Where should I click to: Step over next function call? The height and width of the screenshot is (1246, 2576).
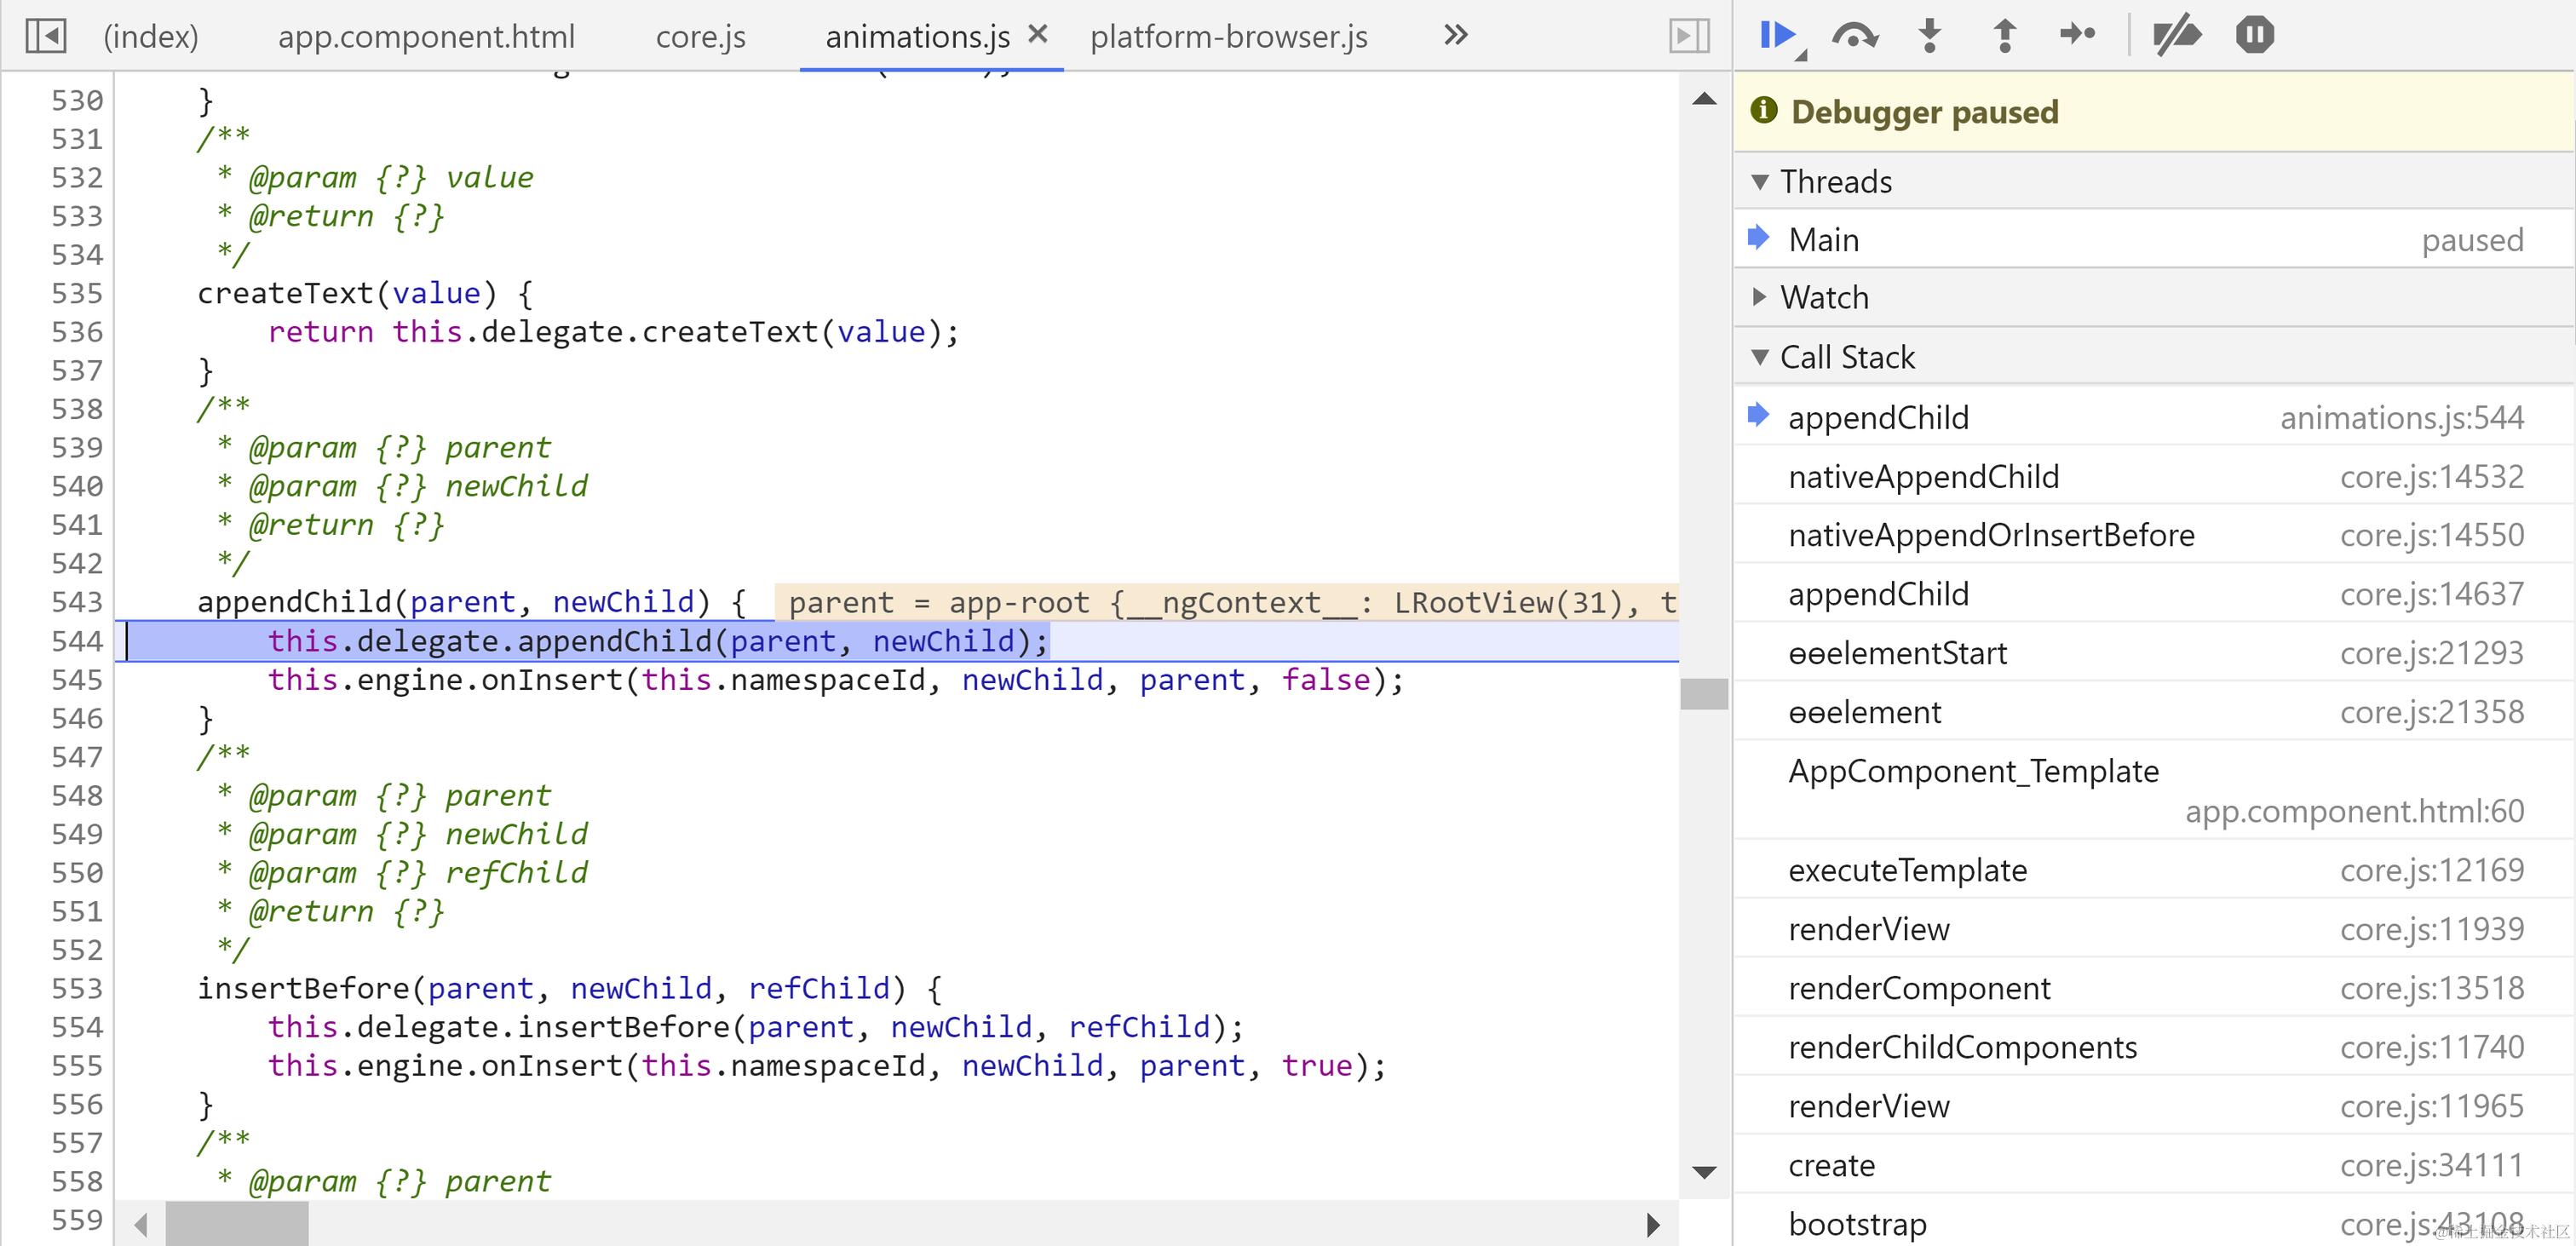(x=1854, y=36)
